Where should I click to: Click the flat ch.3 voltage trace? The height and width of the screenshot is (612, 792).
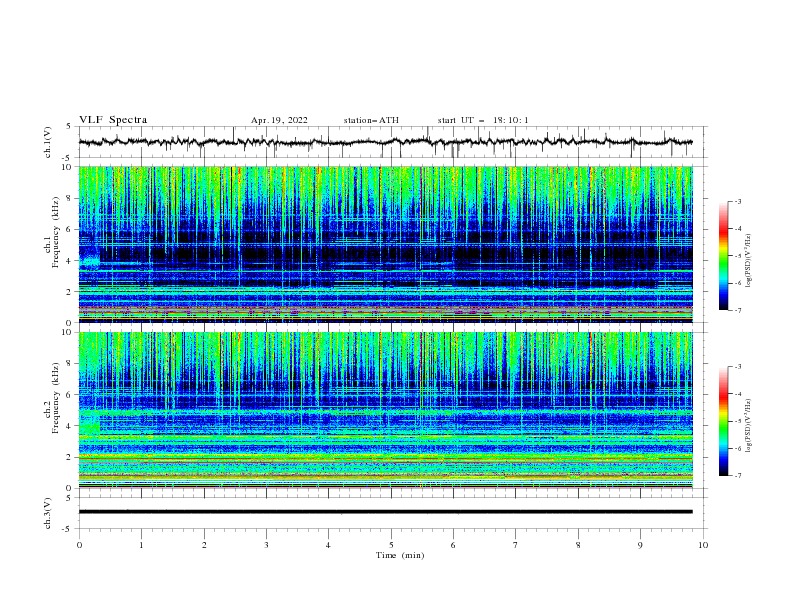385,512
